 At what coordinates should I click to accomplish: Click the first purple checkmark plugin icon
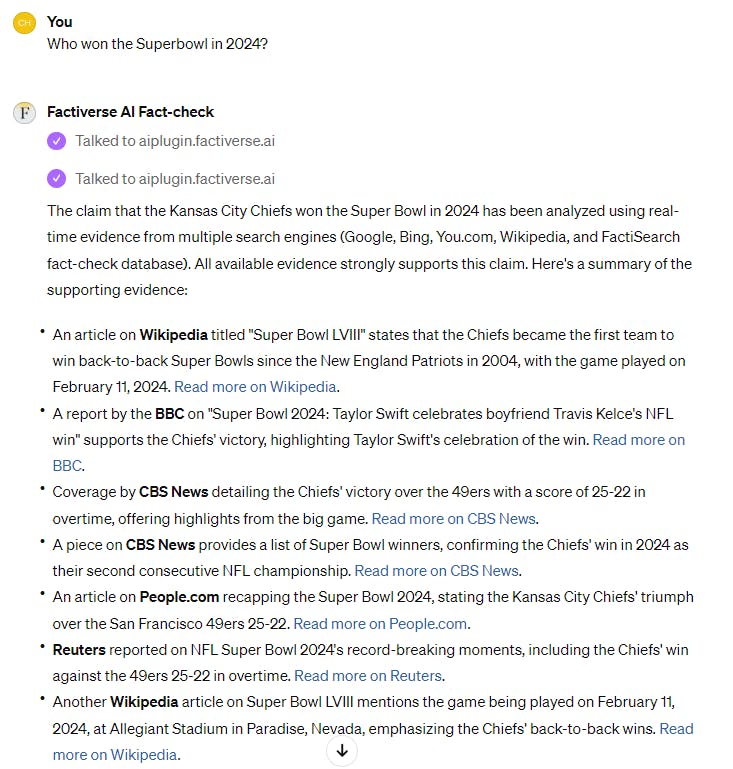click(56, 141)
